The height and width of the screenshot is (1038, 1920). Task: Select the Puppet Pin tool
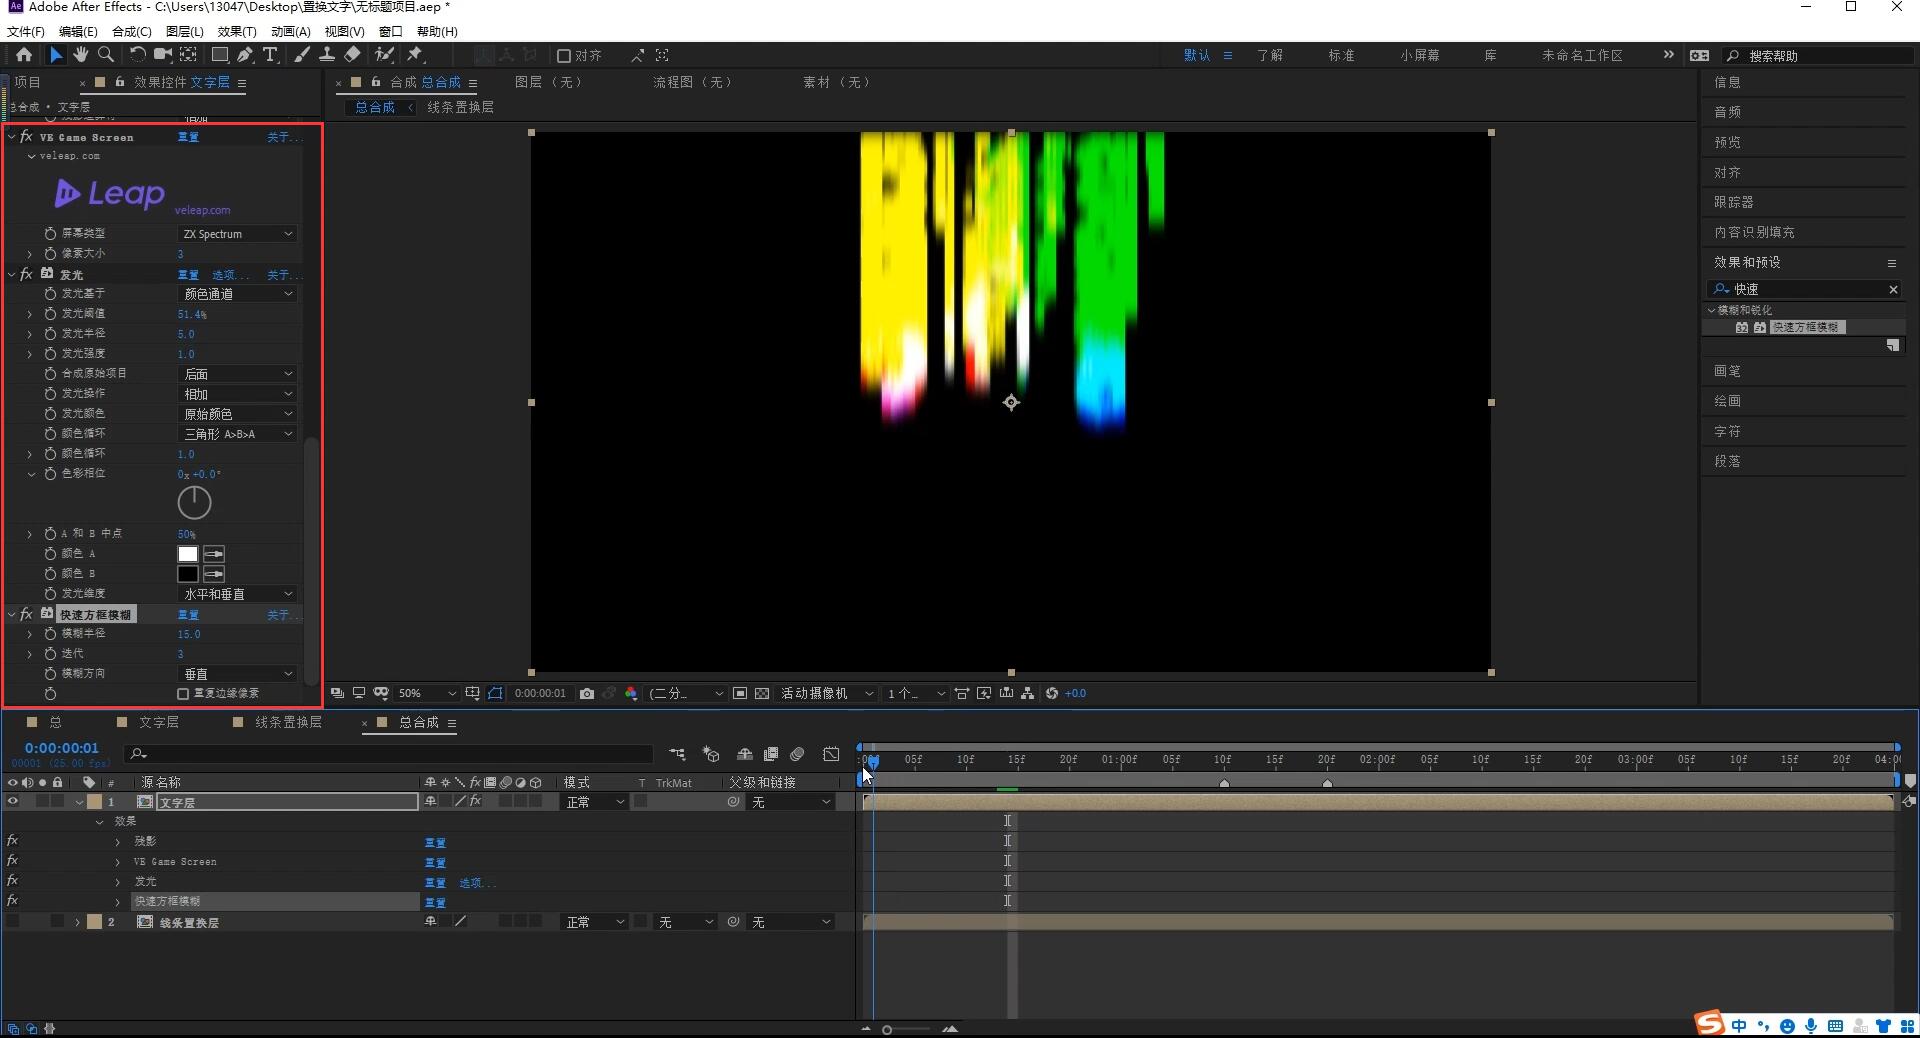[415, 55]
